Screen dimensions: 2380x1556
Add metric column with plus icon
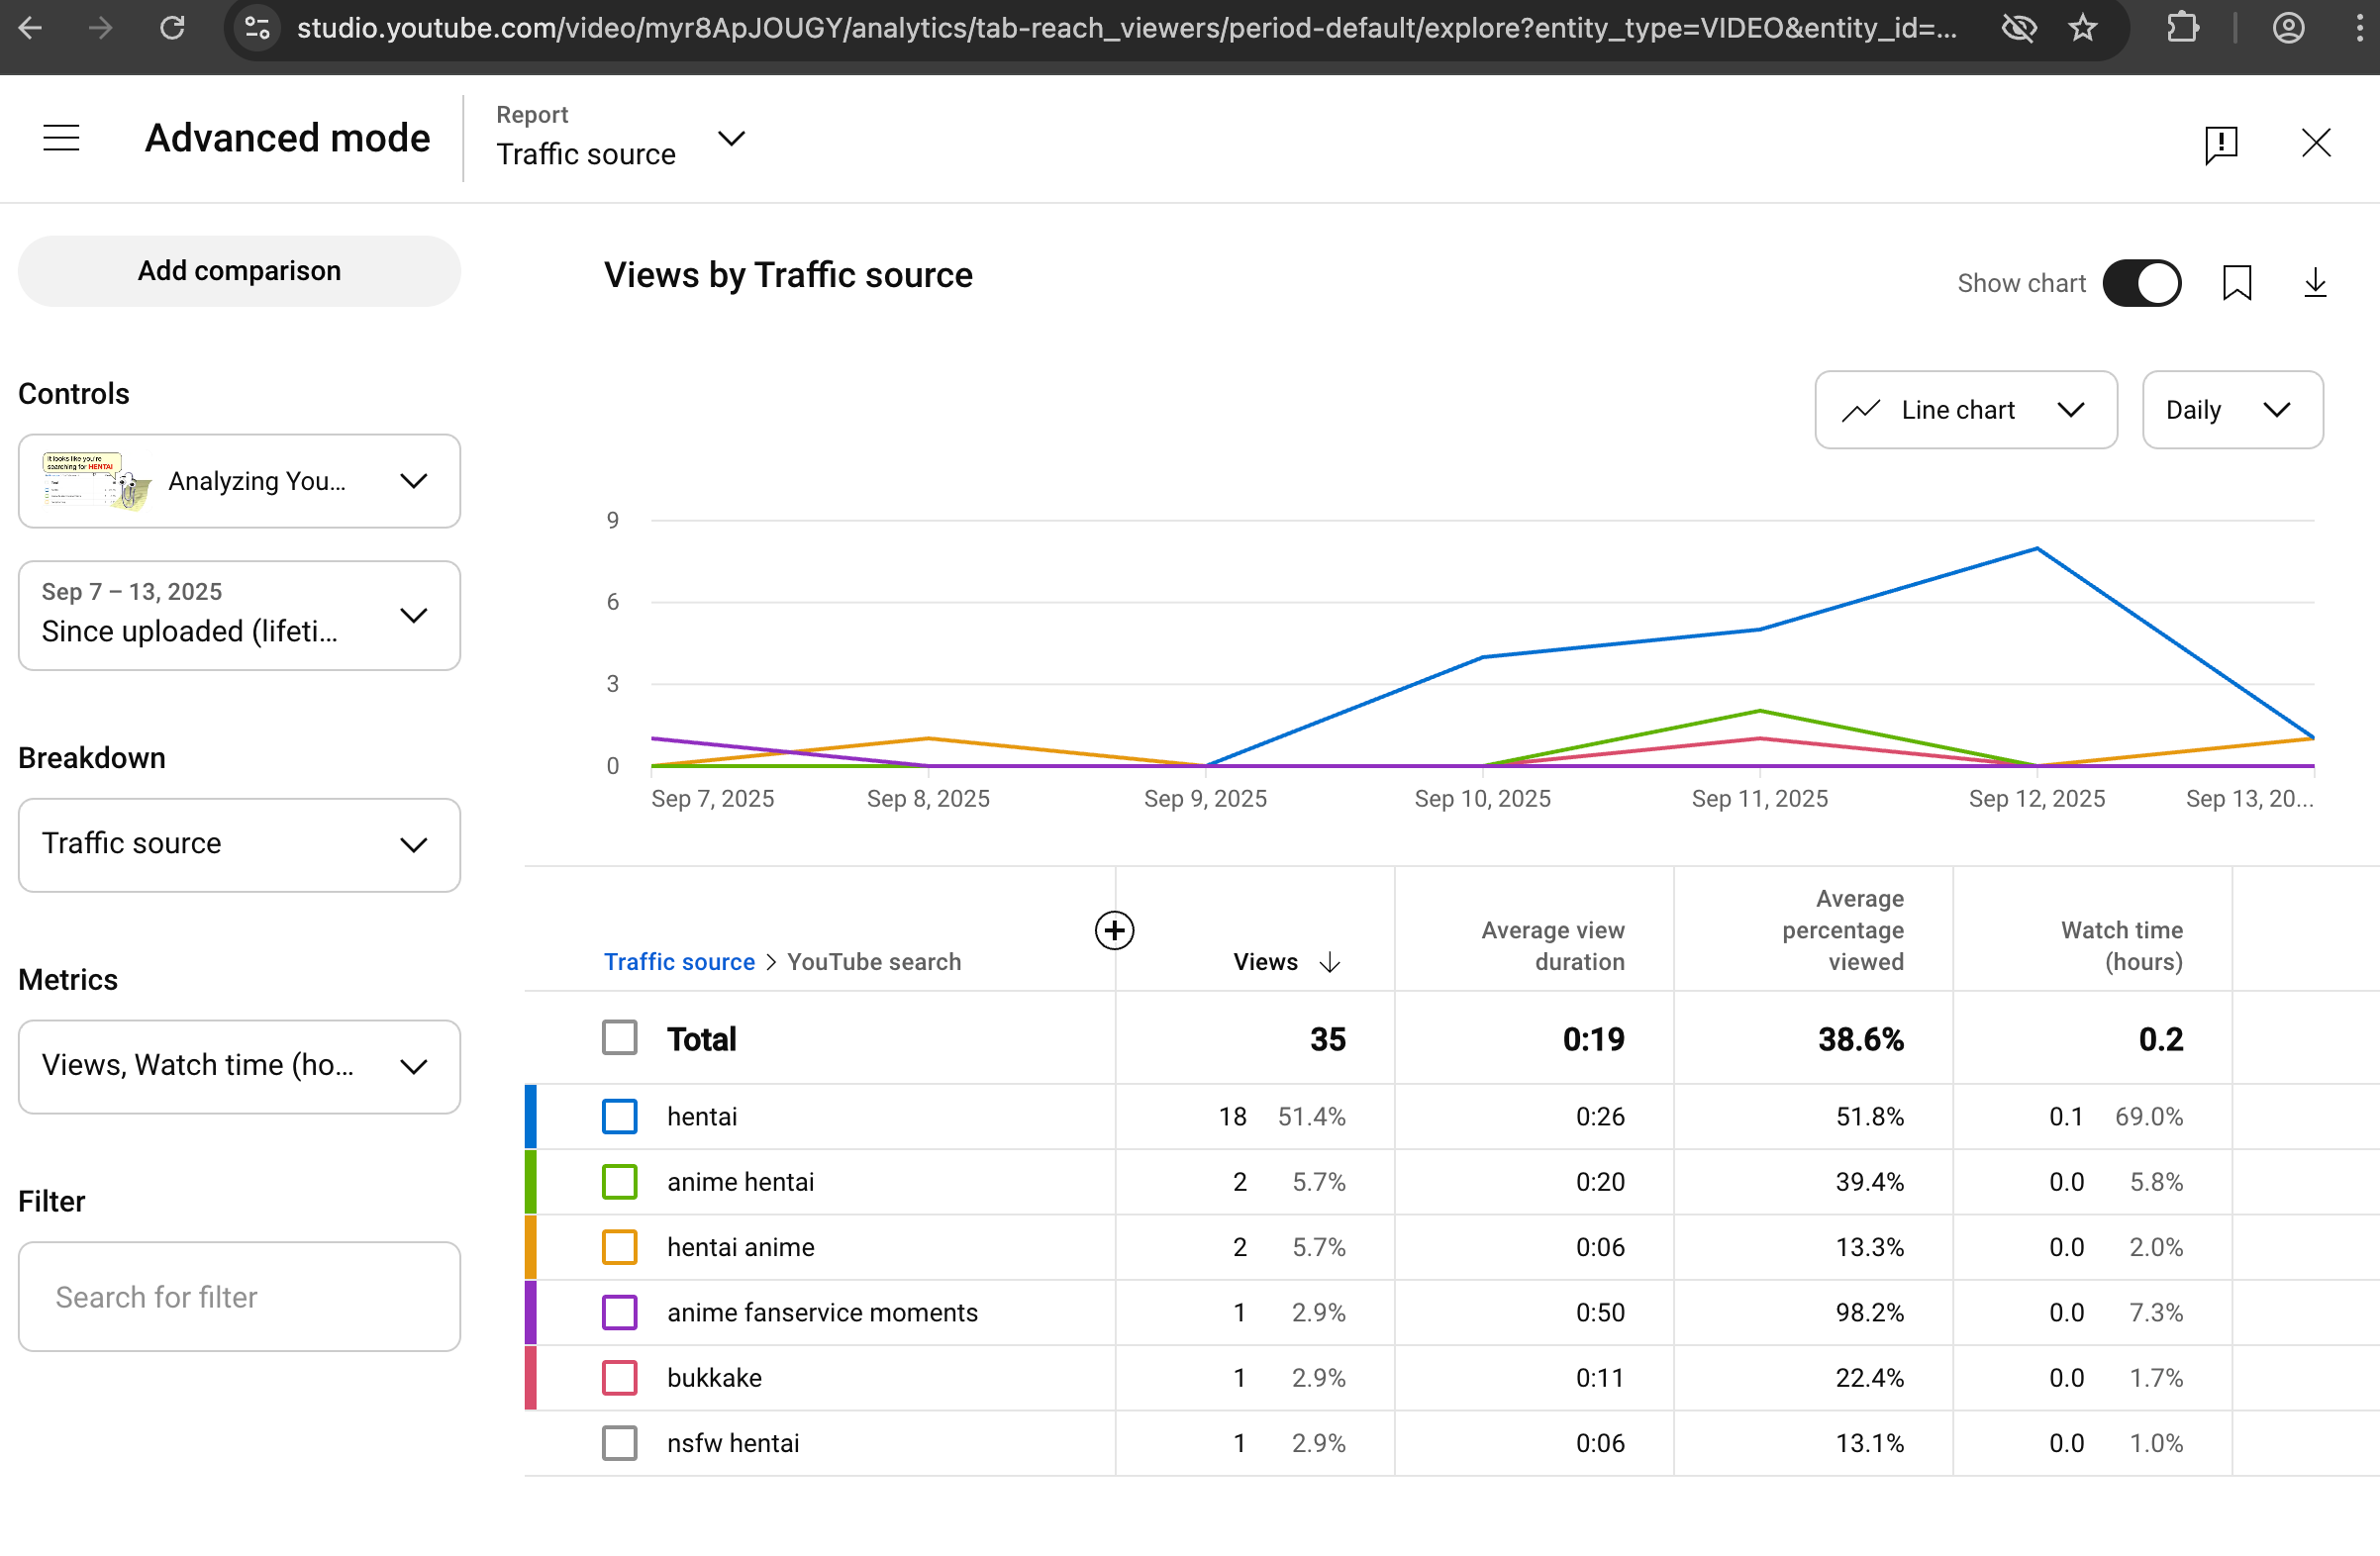tap(1114, 930)
